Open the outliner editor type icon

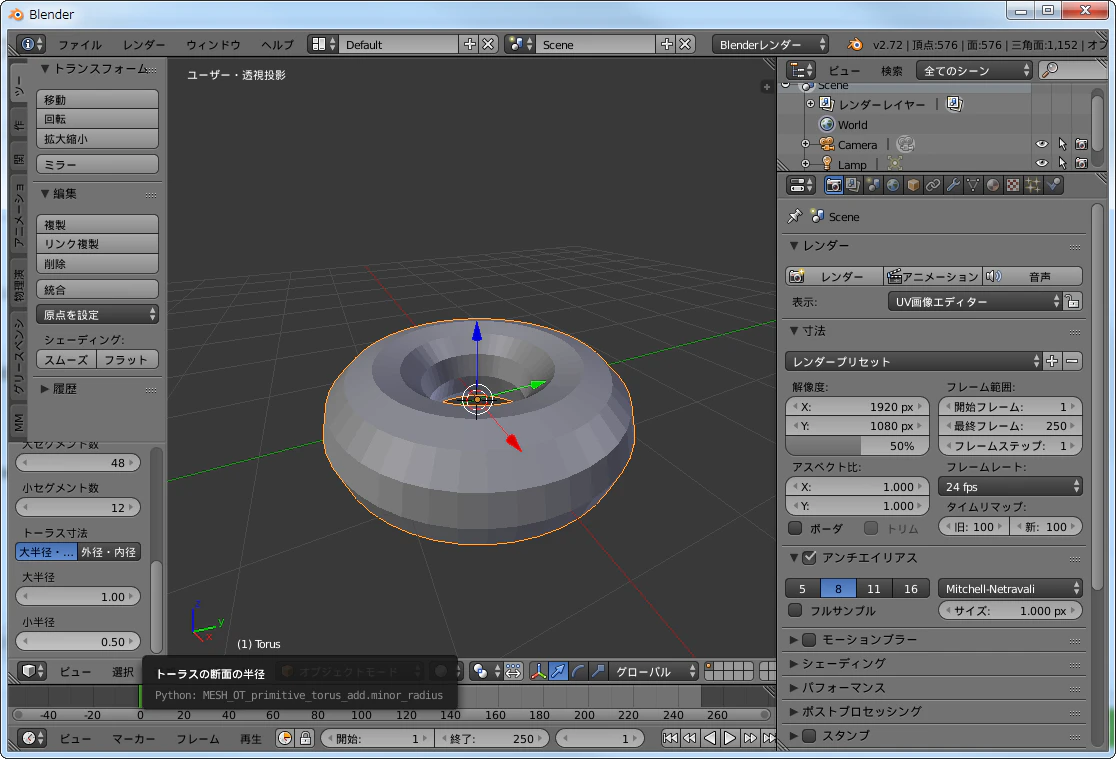(801, 70)
